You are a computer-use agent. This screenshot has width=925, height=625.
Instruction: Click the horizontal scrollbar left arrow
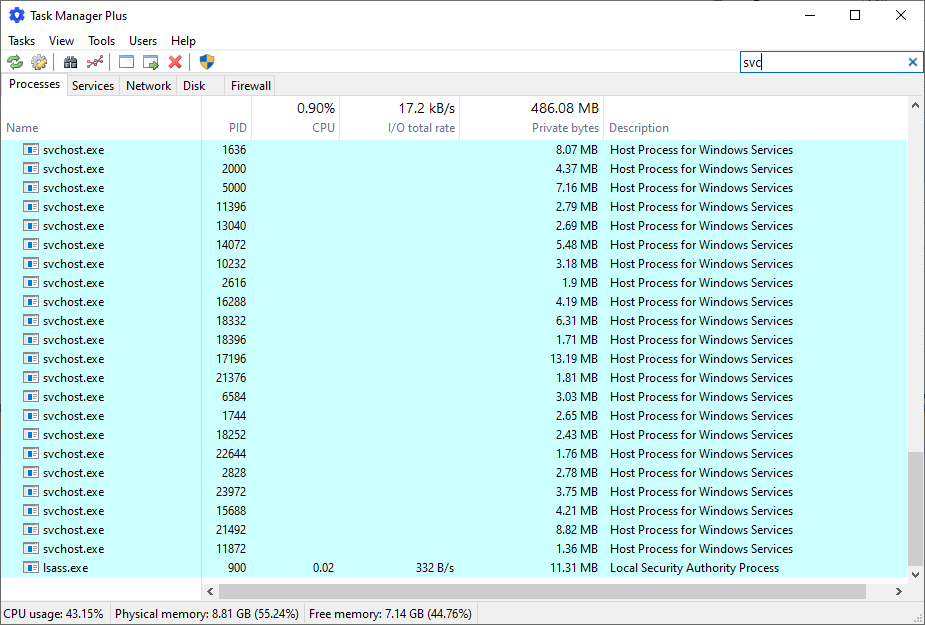pyautogui.click(x=210, y=591)
